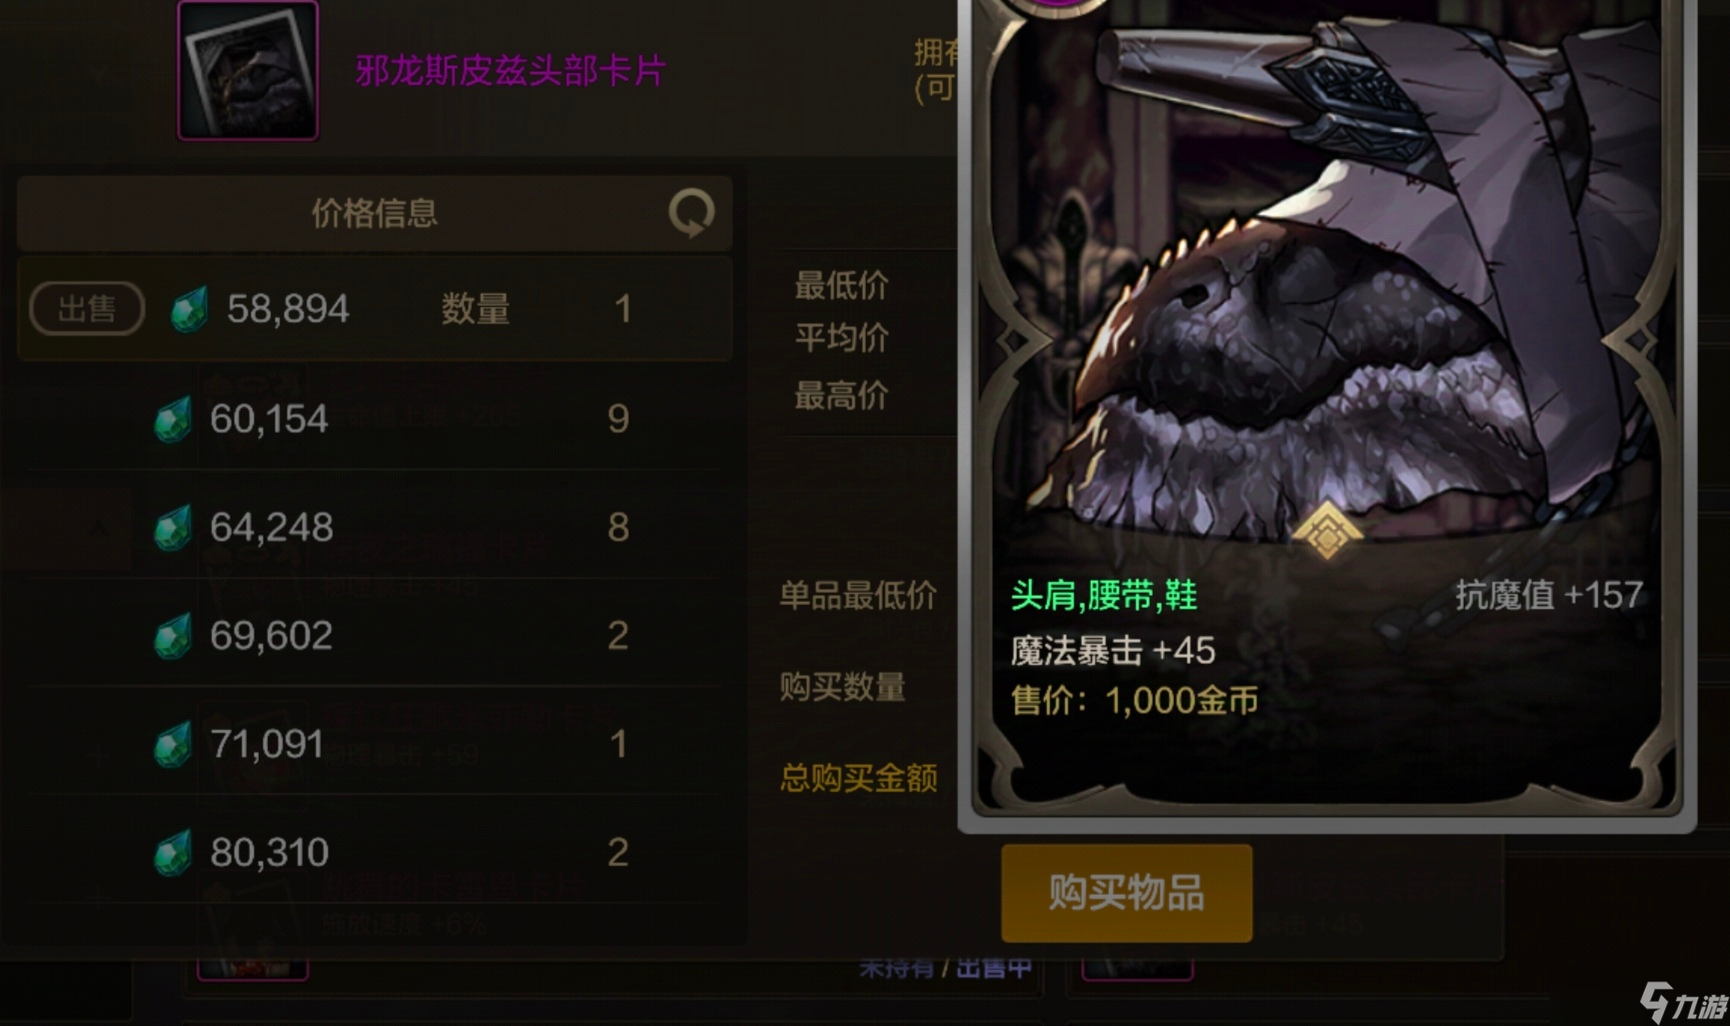Open the 邪龙斯皮兹头部卡片 item thumbnail
This screenshot has height=1026, width=1730.
(x=248, y=70)
